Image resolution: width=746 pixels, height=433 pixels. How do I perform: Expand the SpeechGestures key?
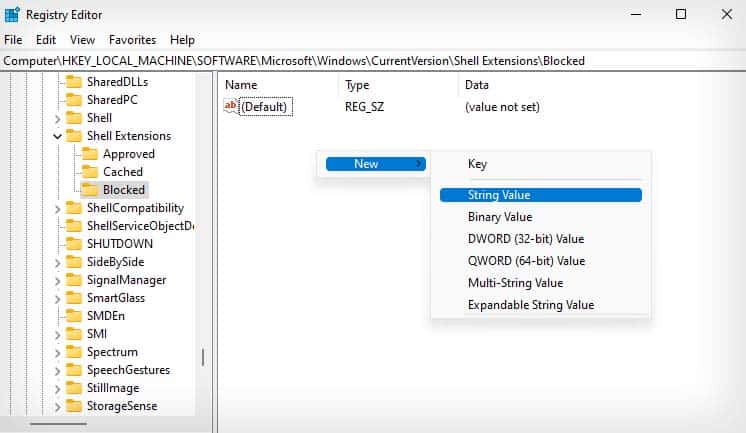(x=57, y=371)
